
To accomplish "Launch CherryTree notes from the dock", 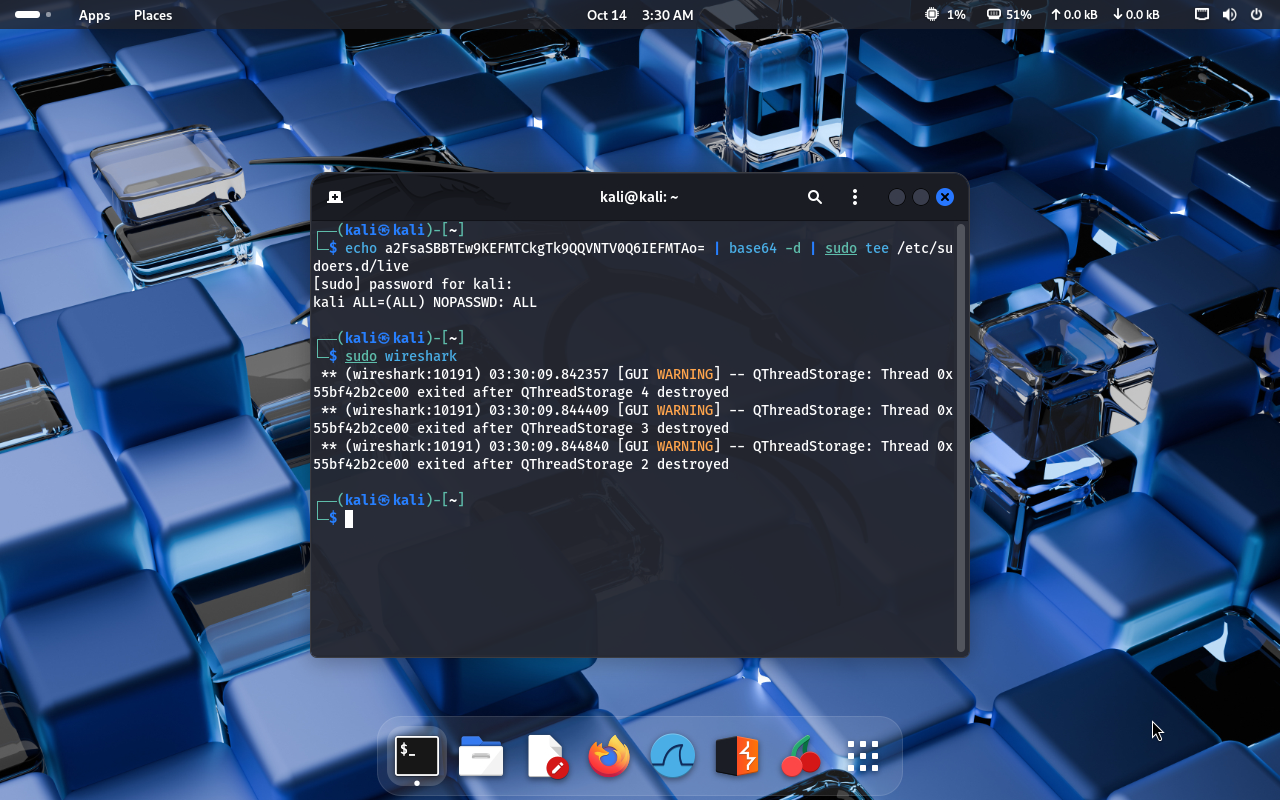I will coord(800,756).
